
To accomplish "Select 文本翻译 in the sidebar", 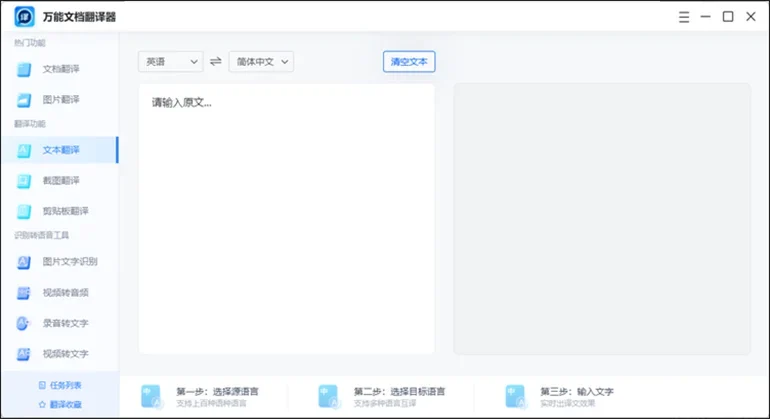I will (x=59, y=150).
